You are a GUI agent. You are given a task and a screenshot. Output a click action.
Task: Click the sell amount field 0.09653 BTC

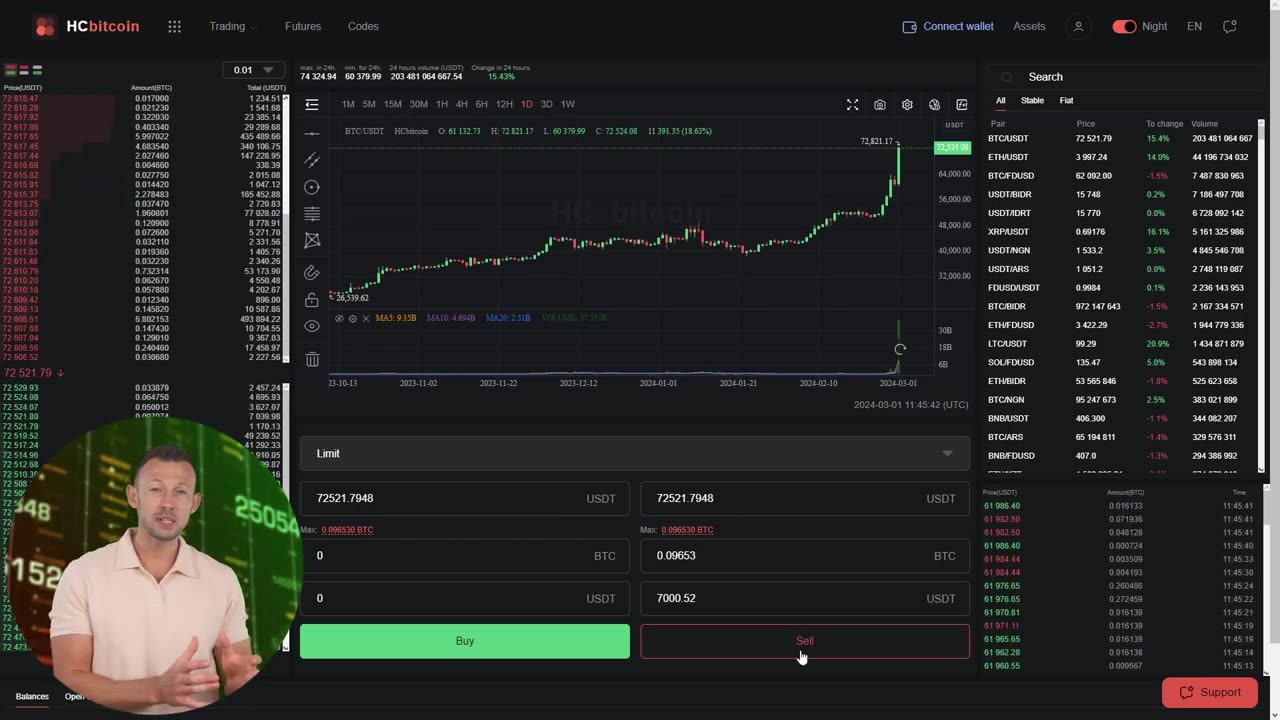[805, 555]
